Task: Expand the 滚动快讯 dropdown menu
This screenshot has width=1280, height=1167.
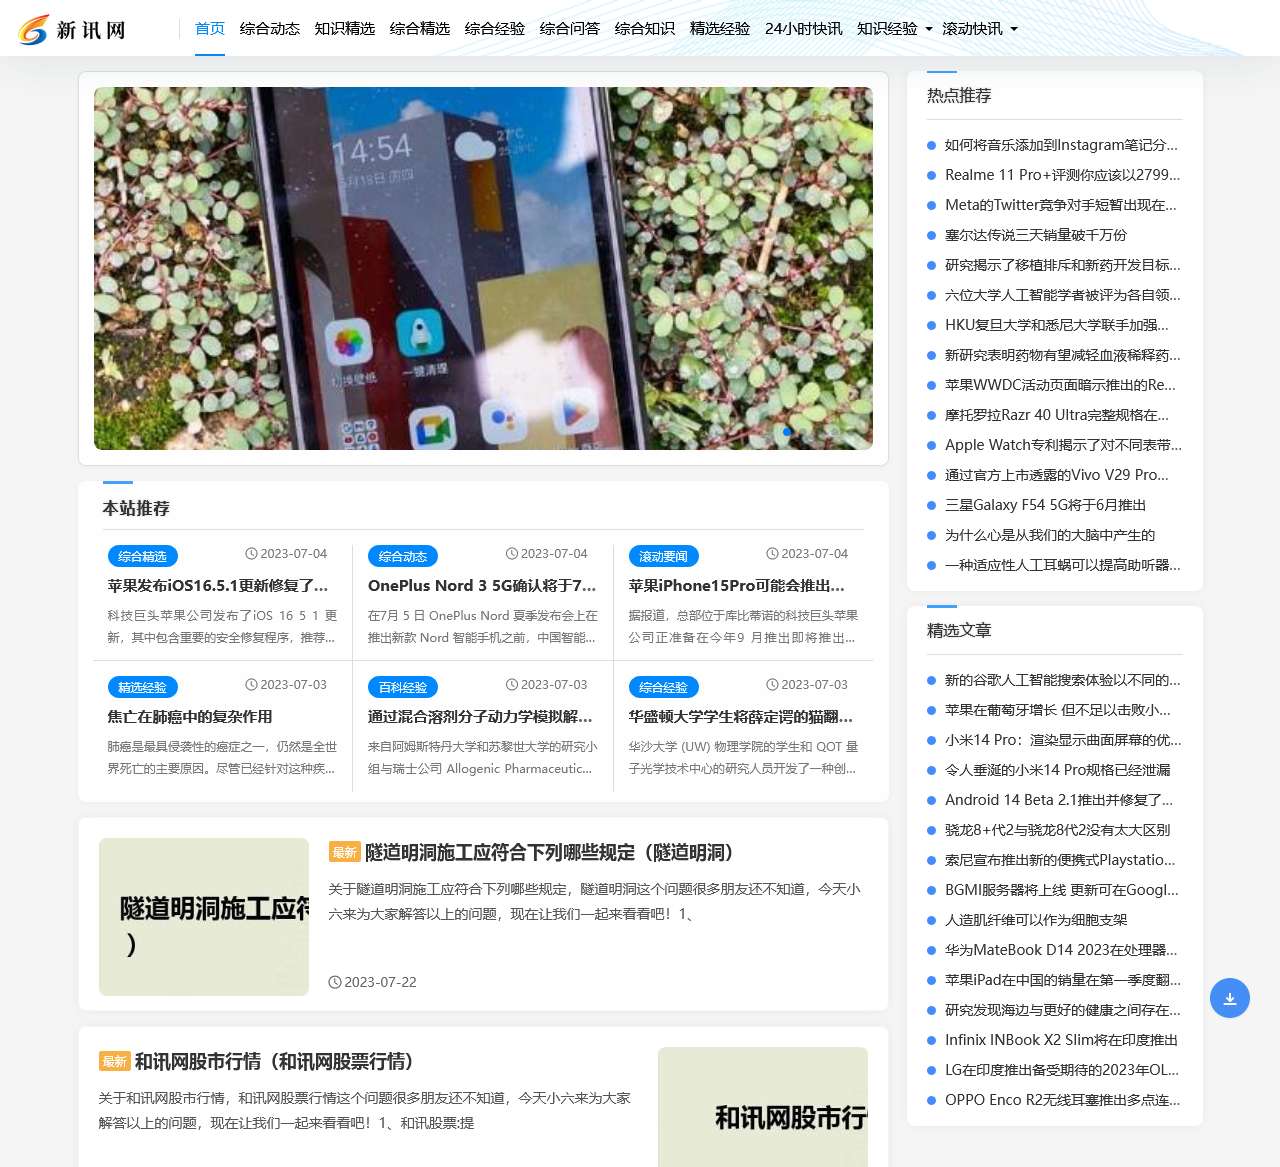Action: (980, 29)
